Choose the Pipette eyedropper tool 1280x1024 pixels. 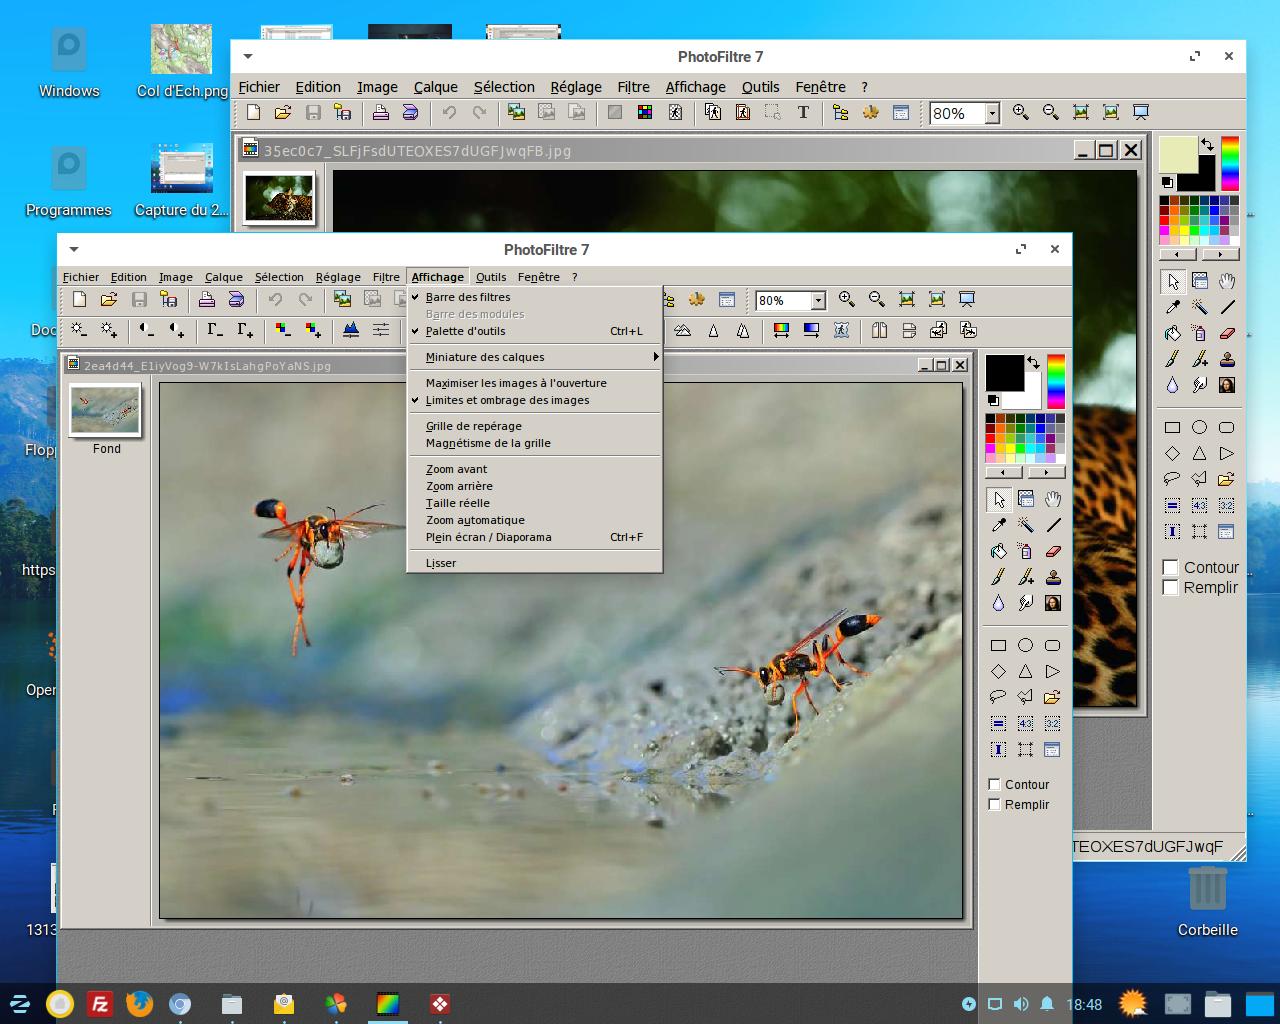coord(998,525)
